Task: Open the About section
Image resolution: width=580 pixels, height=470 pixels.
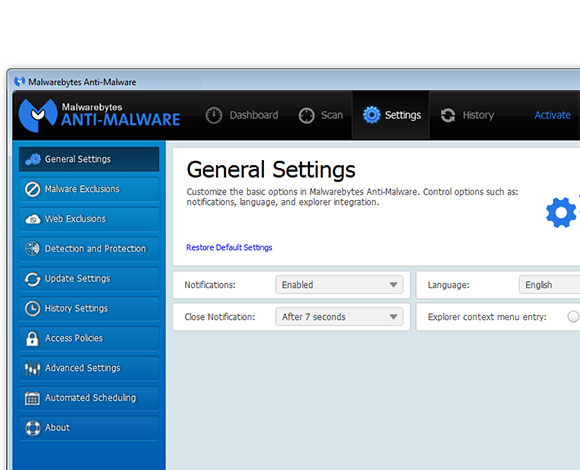Action: coord(89,428)
